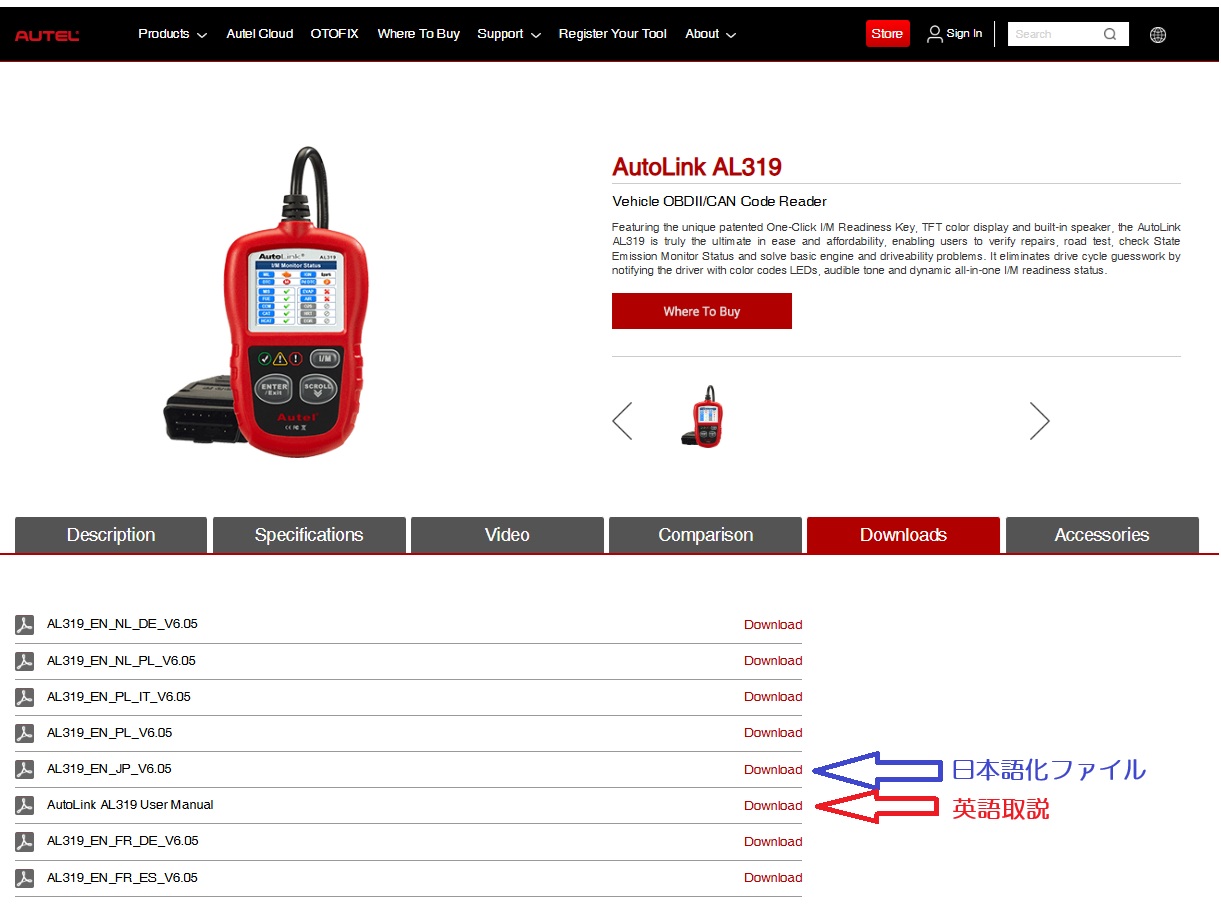This screenshot has height=916, width=1221.
Task: Expand the Products menu
Action: (172, 34)
